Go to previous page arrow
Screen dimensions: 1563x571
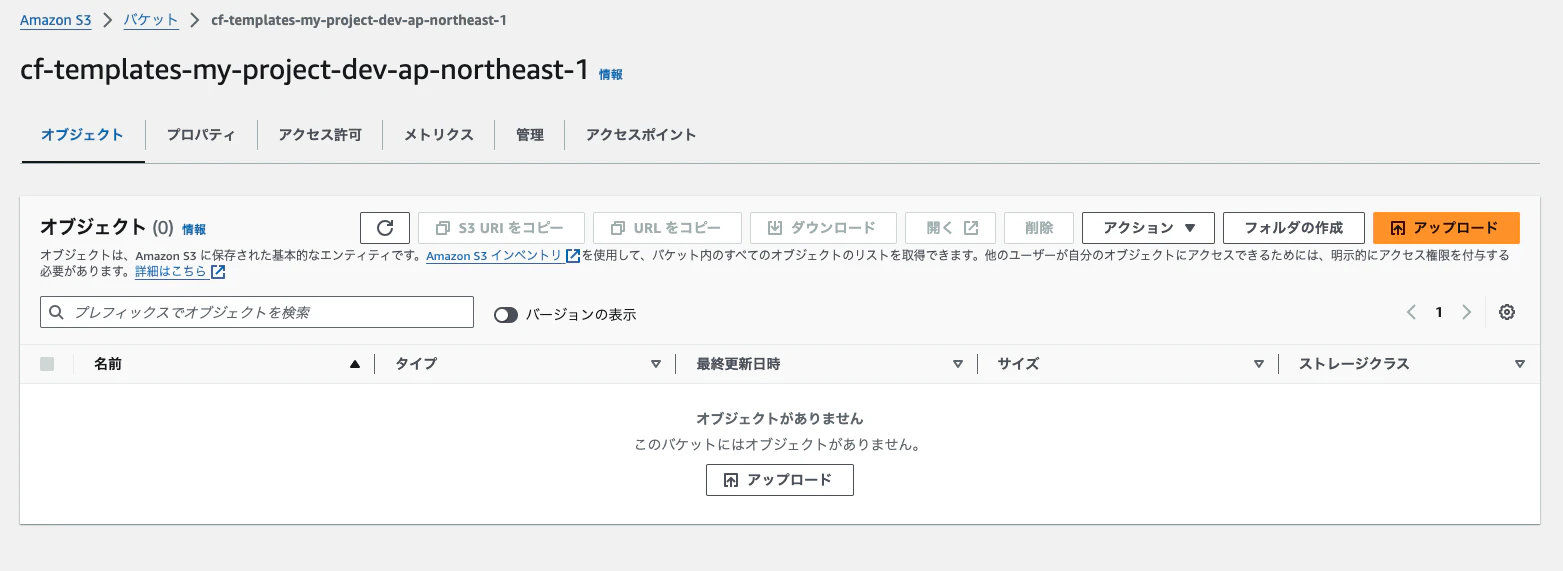coord(1412,312)
